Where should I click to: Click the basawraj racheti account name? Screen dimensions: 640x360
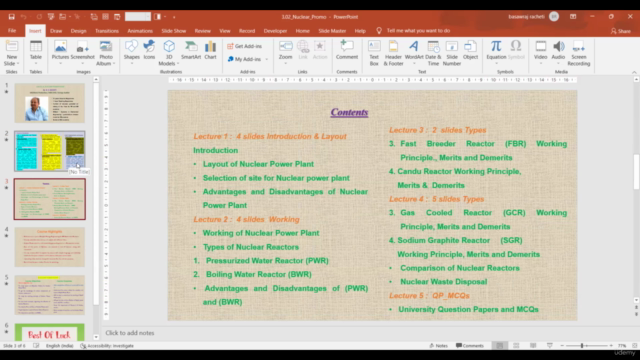point(527,17)
